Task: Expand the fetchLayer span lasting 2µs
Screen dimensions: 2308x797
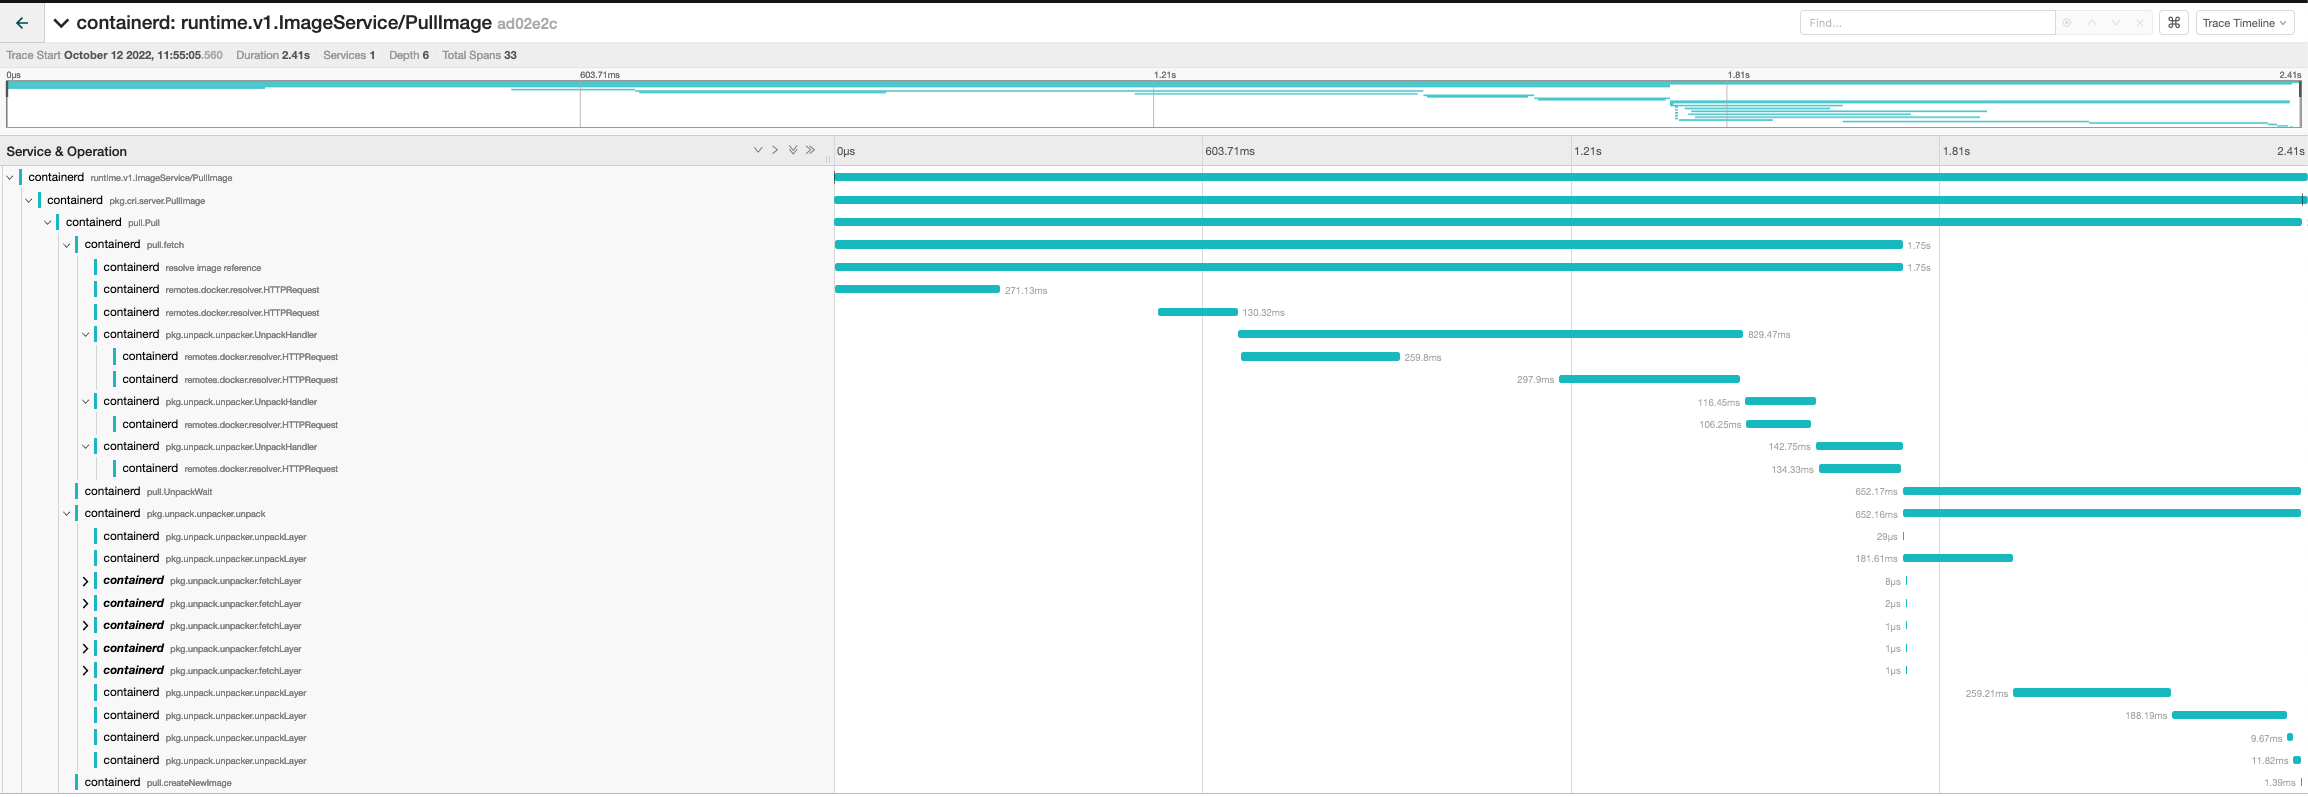Action: pyautogui.click(x=86, y=603)
